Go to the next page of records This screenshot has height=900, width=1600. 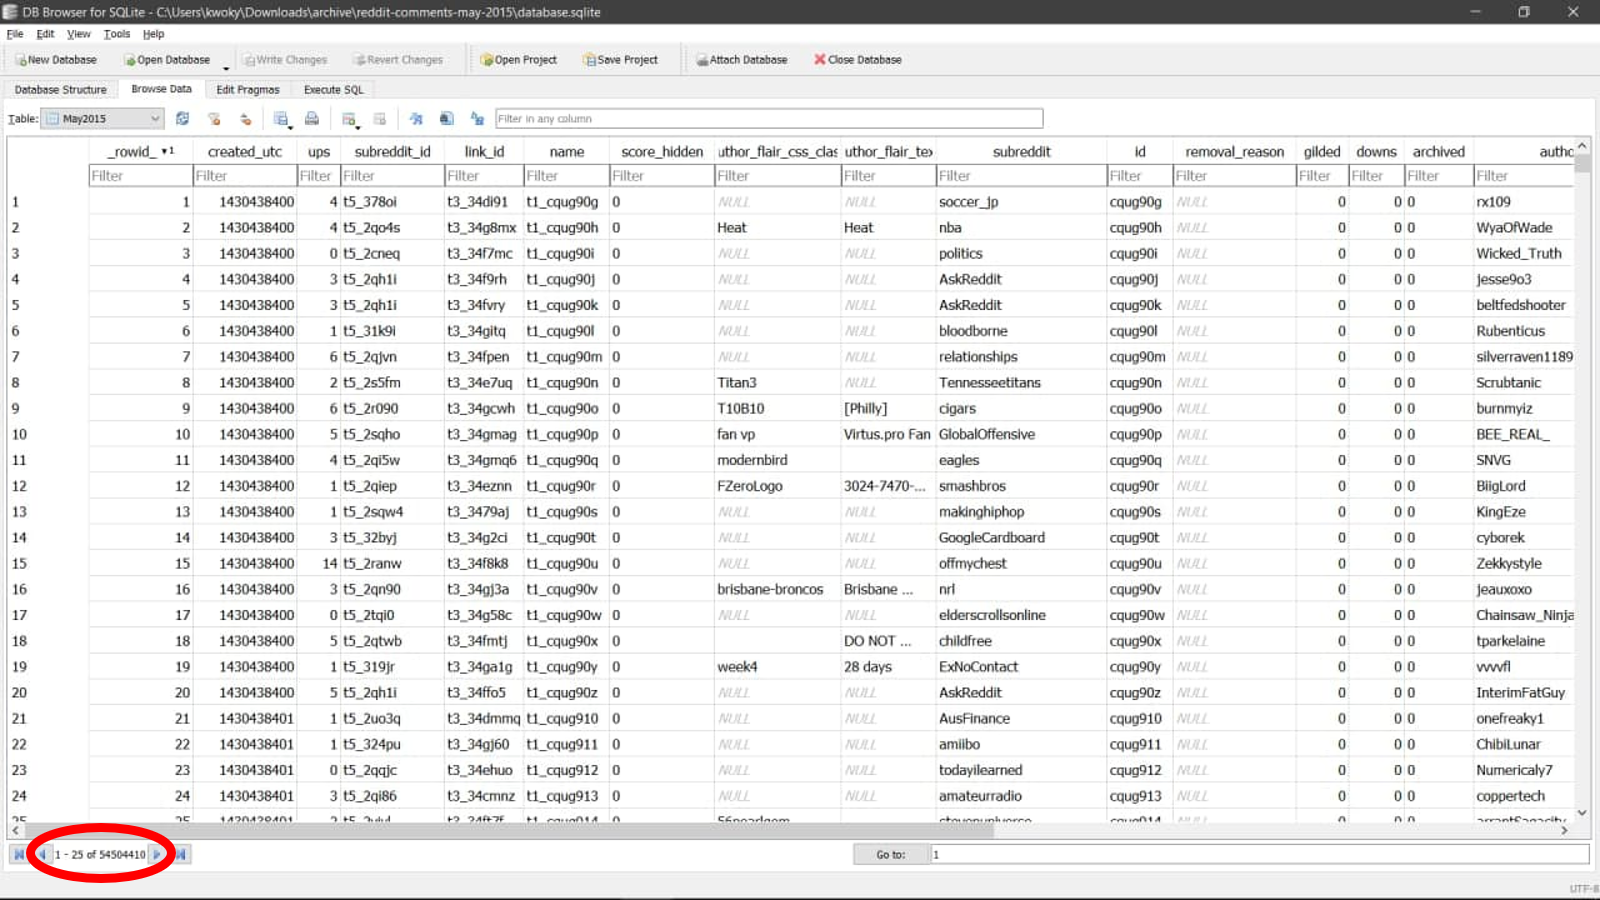pos(157,854)
